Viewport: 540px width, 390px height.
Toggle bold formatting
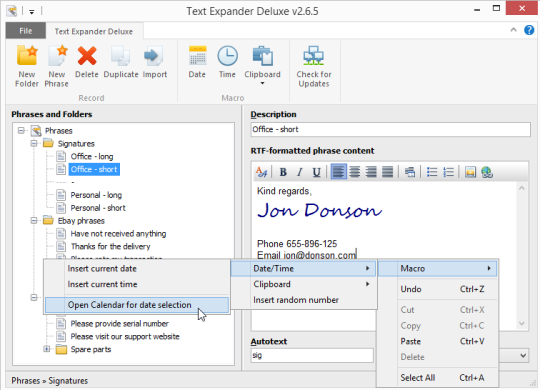pos(283,172)
